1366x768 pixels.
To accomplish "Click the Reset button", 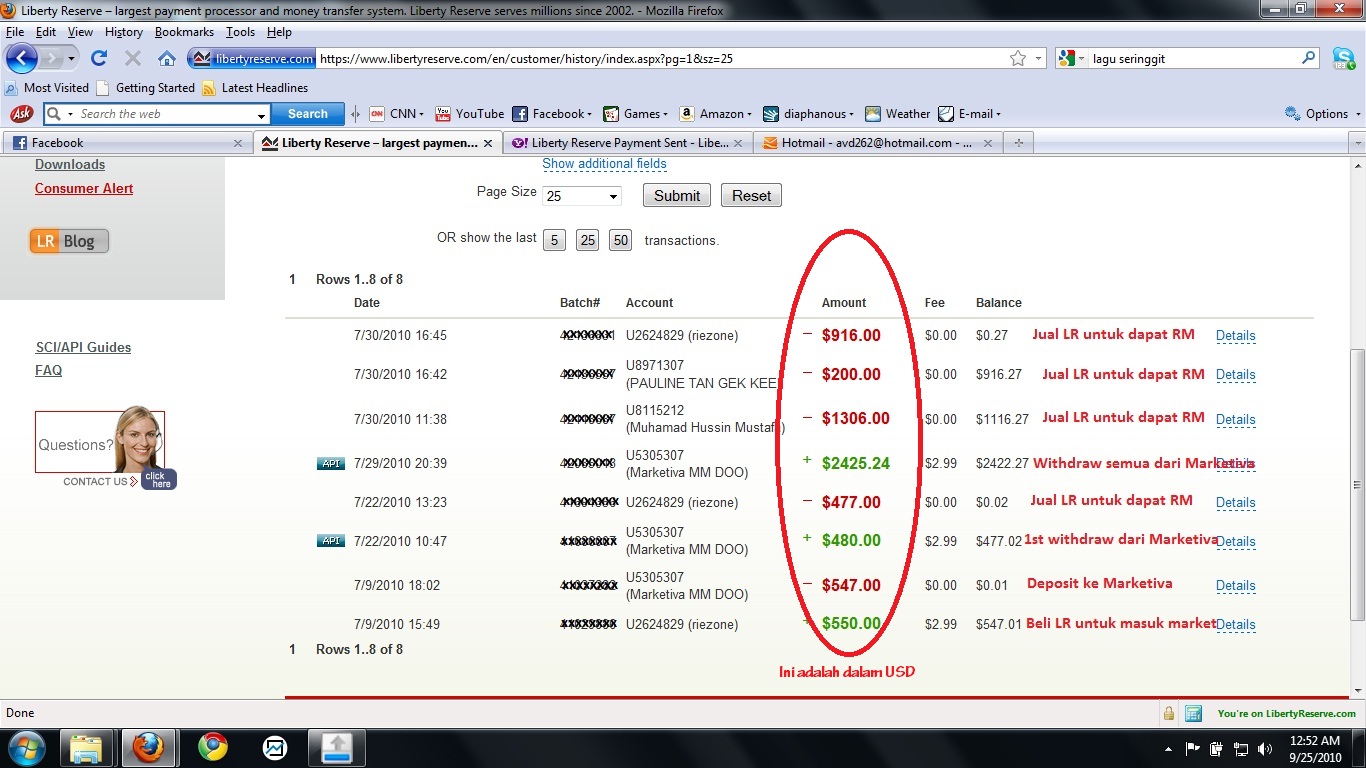I will tap(751, 196).
